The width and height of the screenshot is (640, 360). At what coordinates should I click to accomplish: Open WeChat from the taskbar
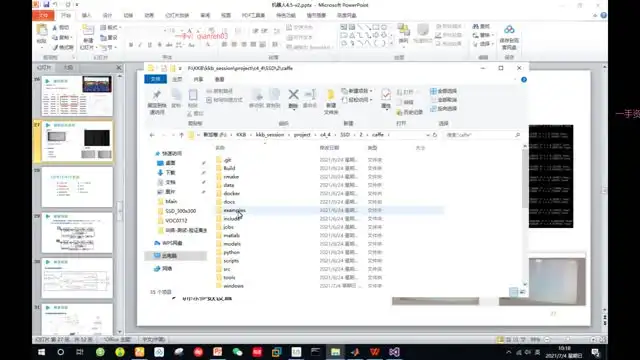click(237, 352)
